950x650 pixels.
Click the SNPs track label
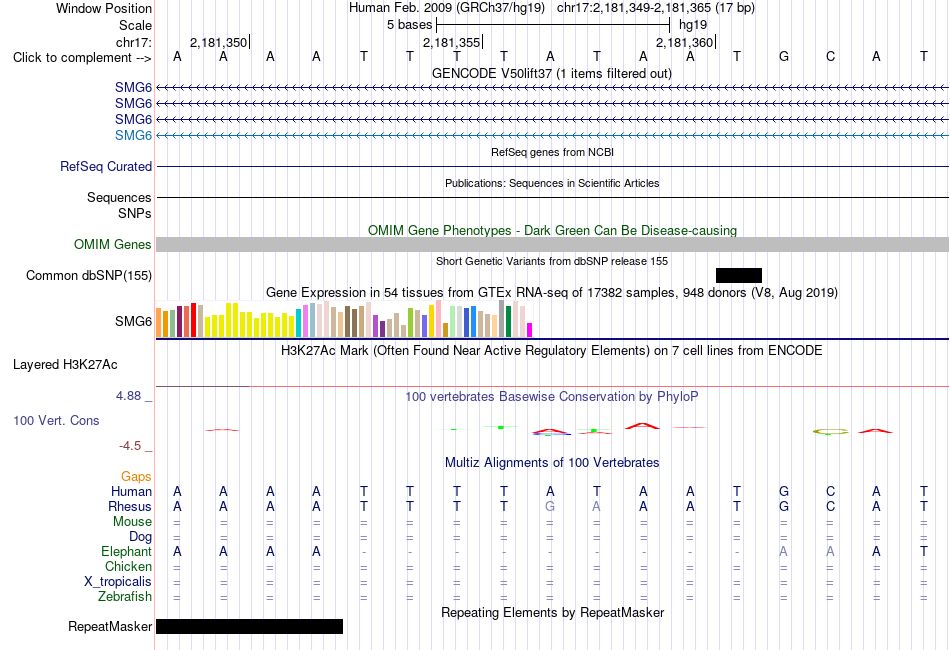(x=135, y=213)
